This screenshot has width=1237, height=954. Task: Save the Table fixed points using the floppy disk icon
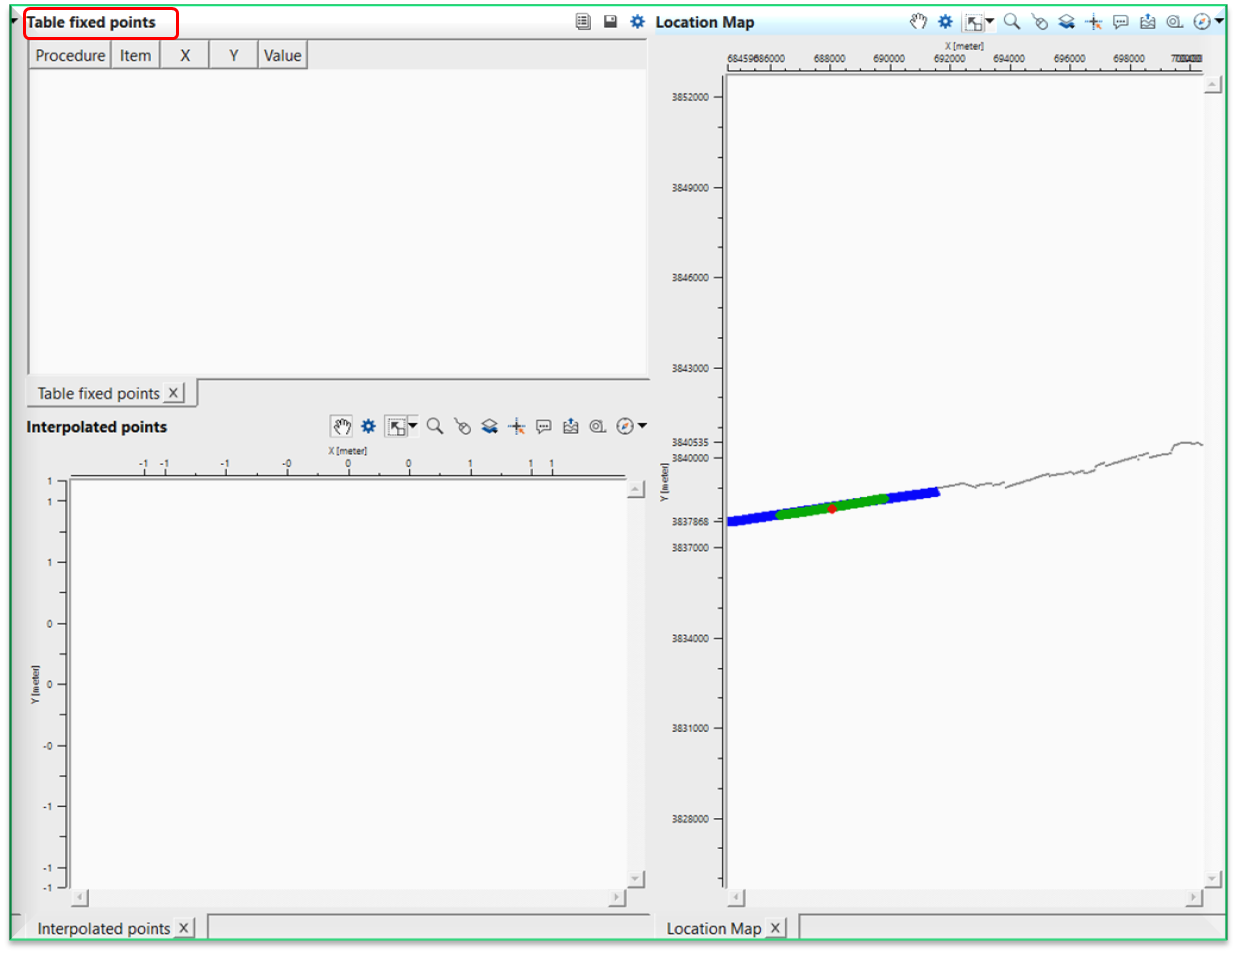(x=610, y=21)
